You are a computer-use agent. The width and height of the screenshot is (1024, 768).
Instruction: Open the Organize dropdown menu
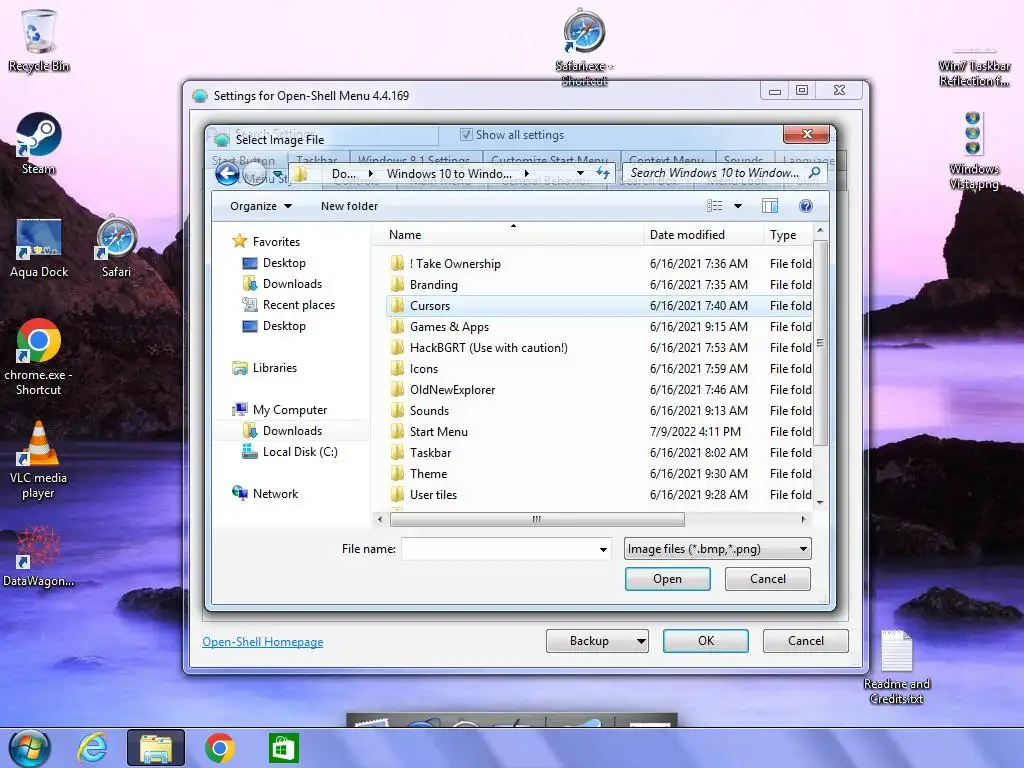[261, 206]
